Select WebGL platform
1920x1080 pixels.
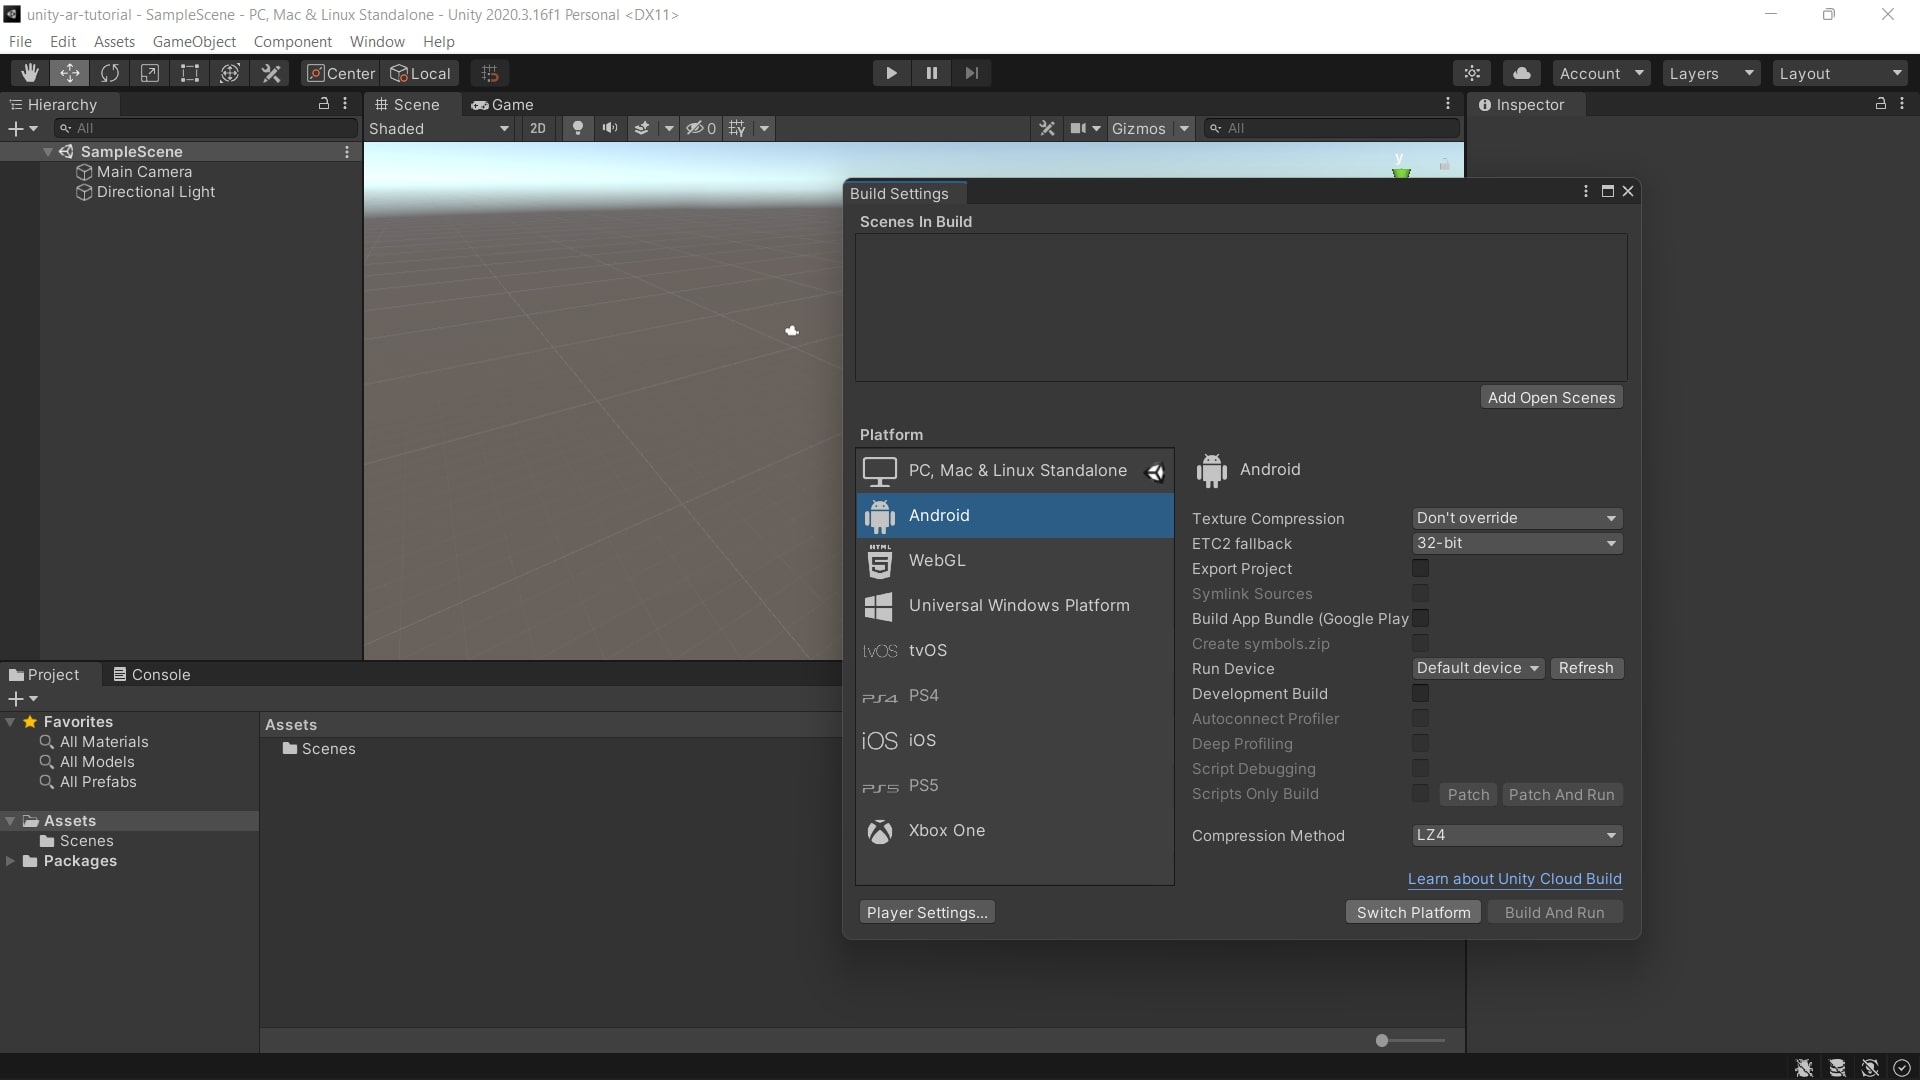click(x=1015, y=561)
